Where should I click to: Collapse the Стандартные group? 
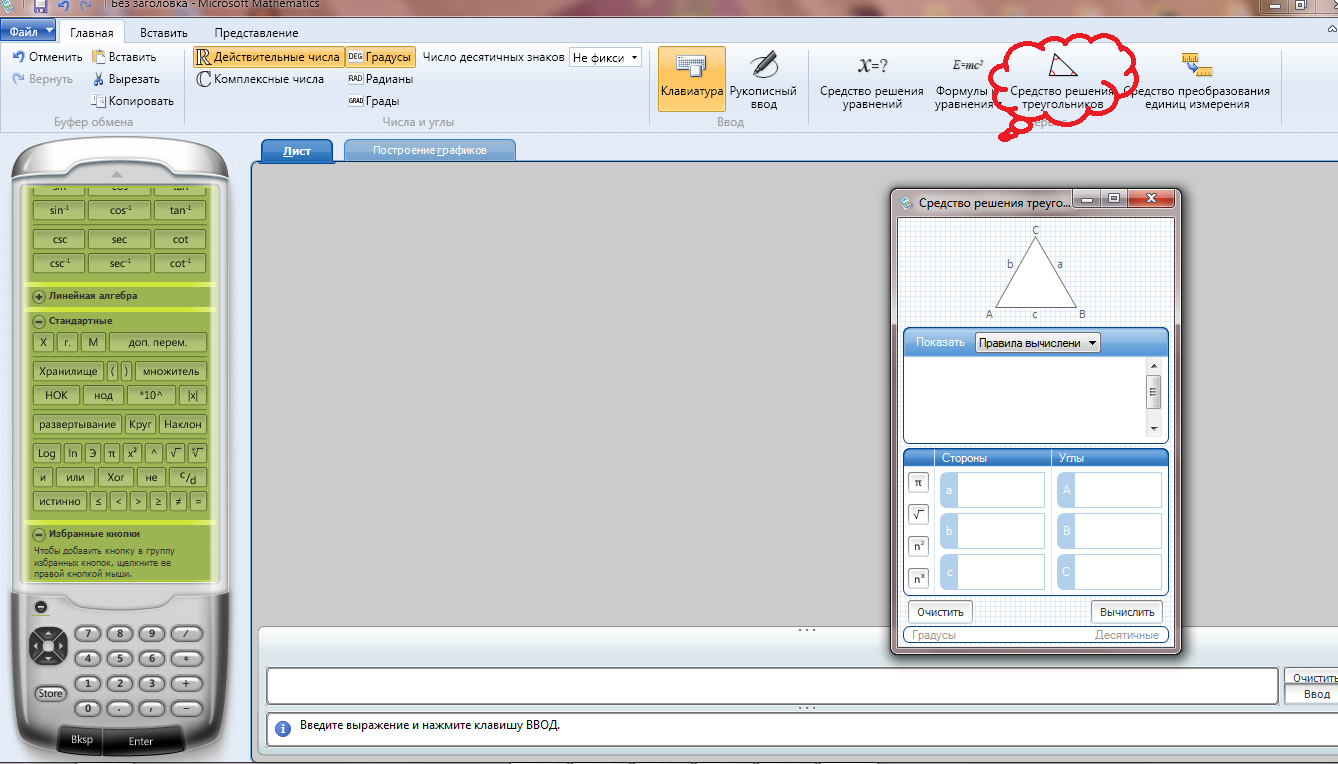point(39,321)
